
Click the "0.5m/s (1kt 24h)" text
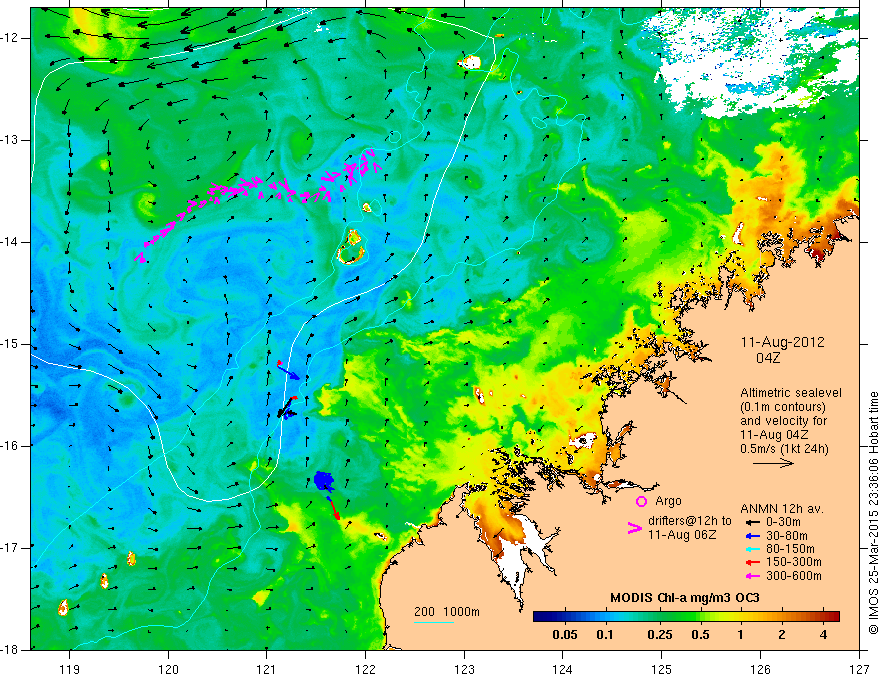[x=784, y=449]
